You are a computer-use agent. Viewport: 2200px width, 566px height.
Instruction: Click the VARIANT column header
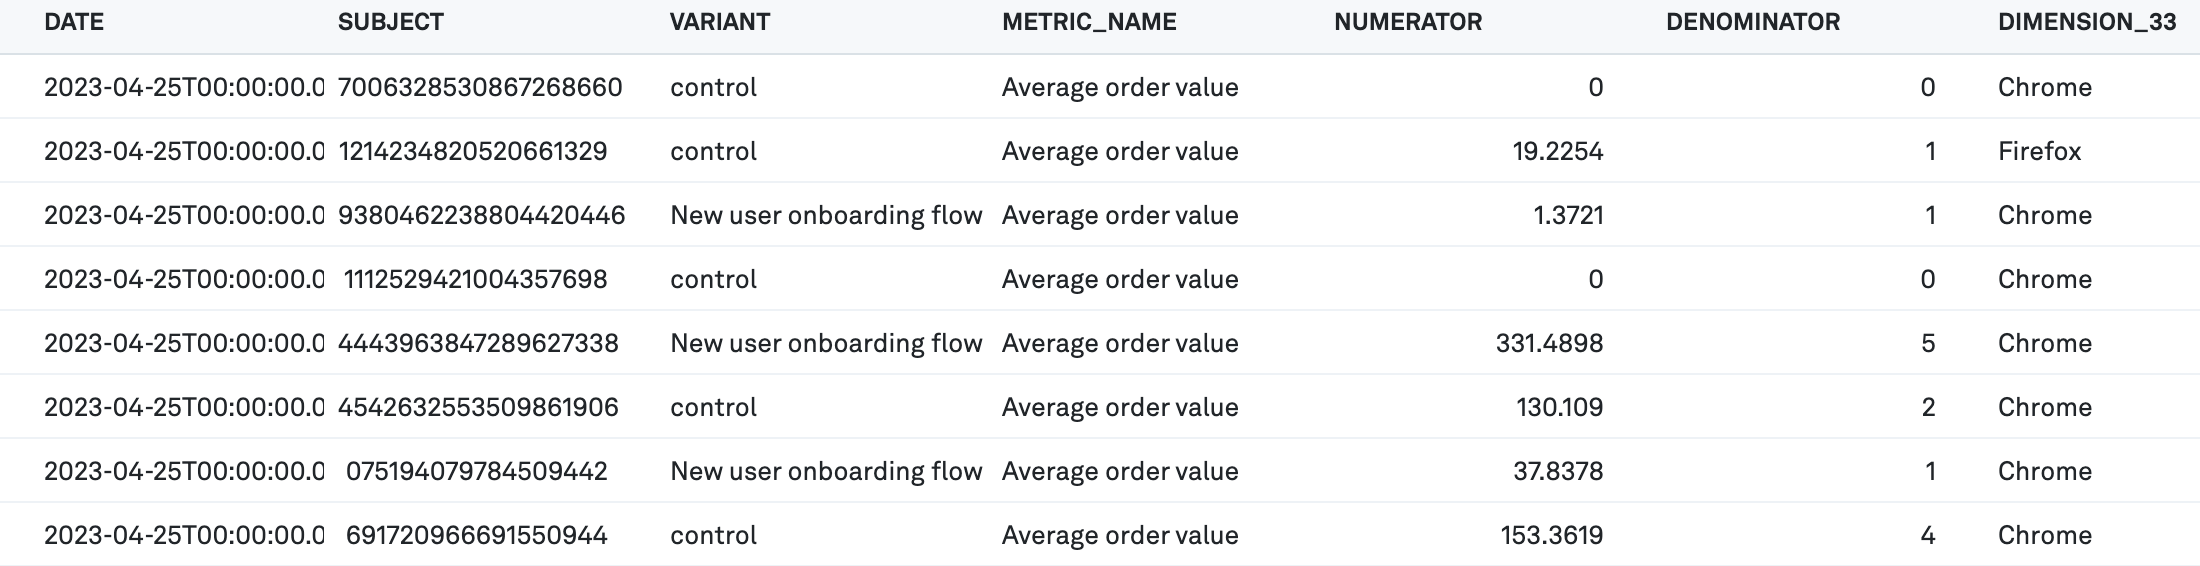[719, 23]
